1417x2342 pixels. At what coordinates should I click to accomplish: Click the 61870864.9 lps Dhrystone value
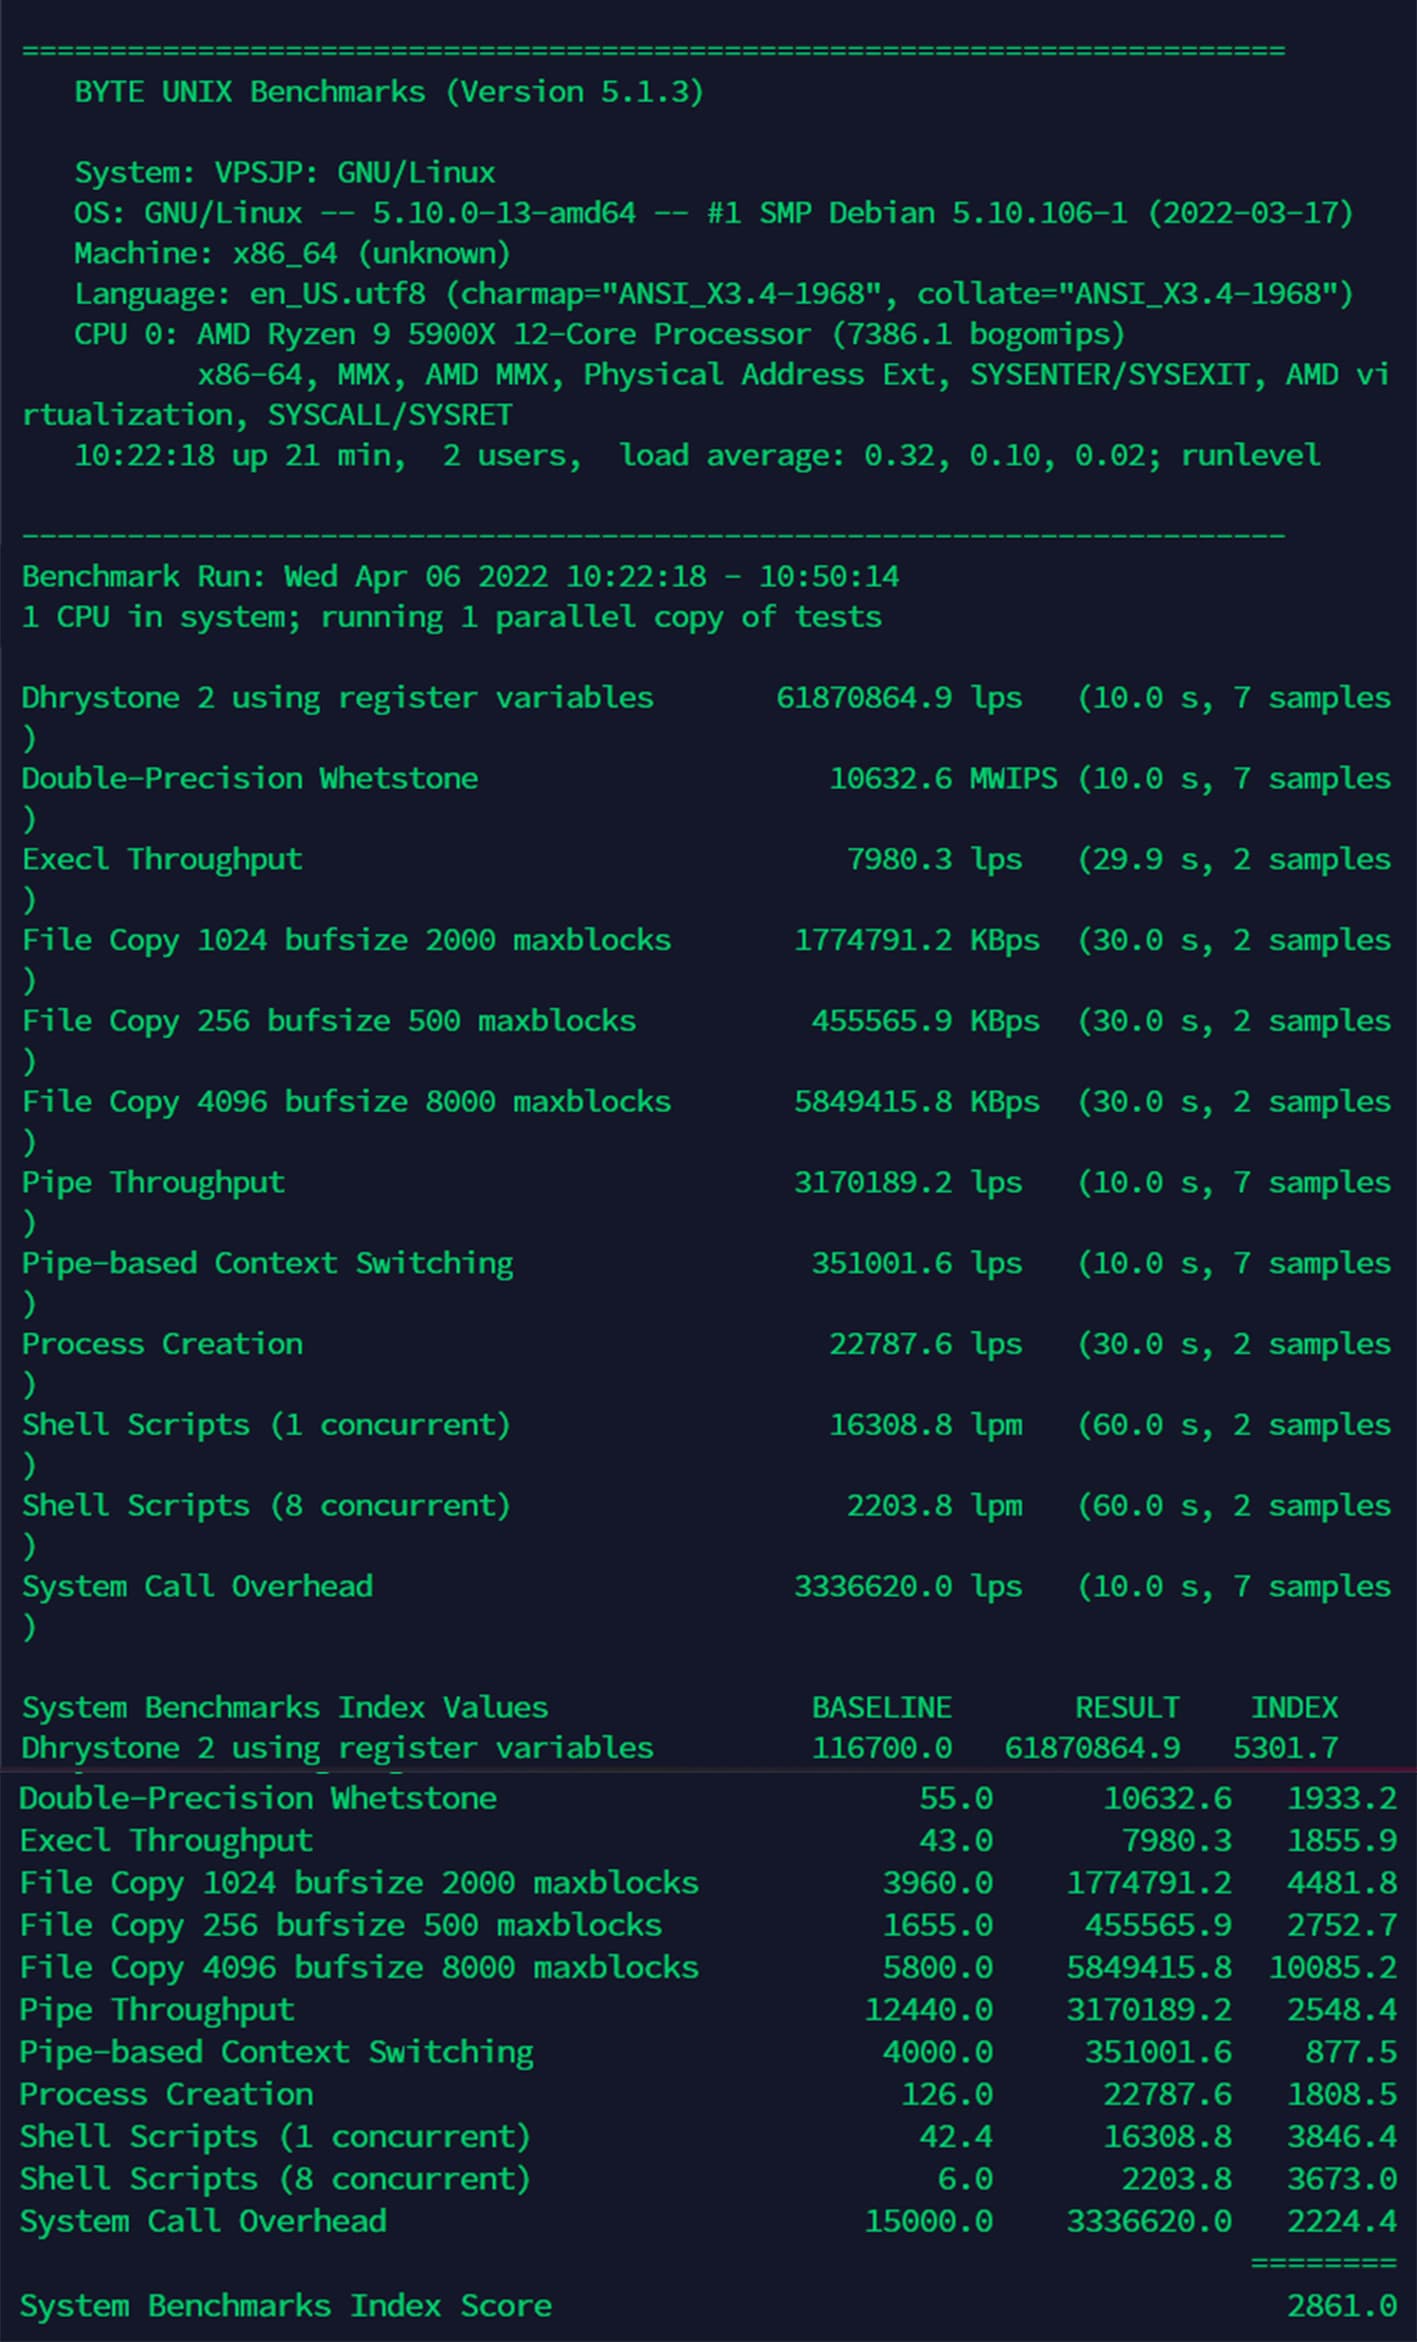[864, 698]
